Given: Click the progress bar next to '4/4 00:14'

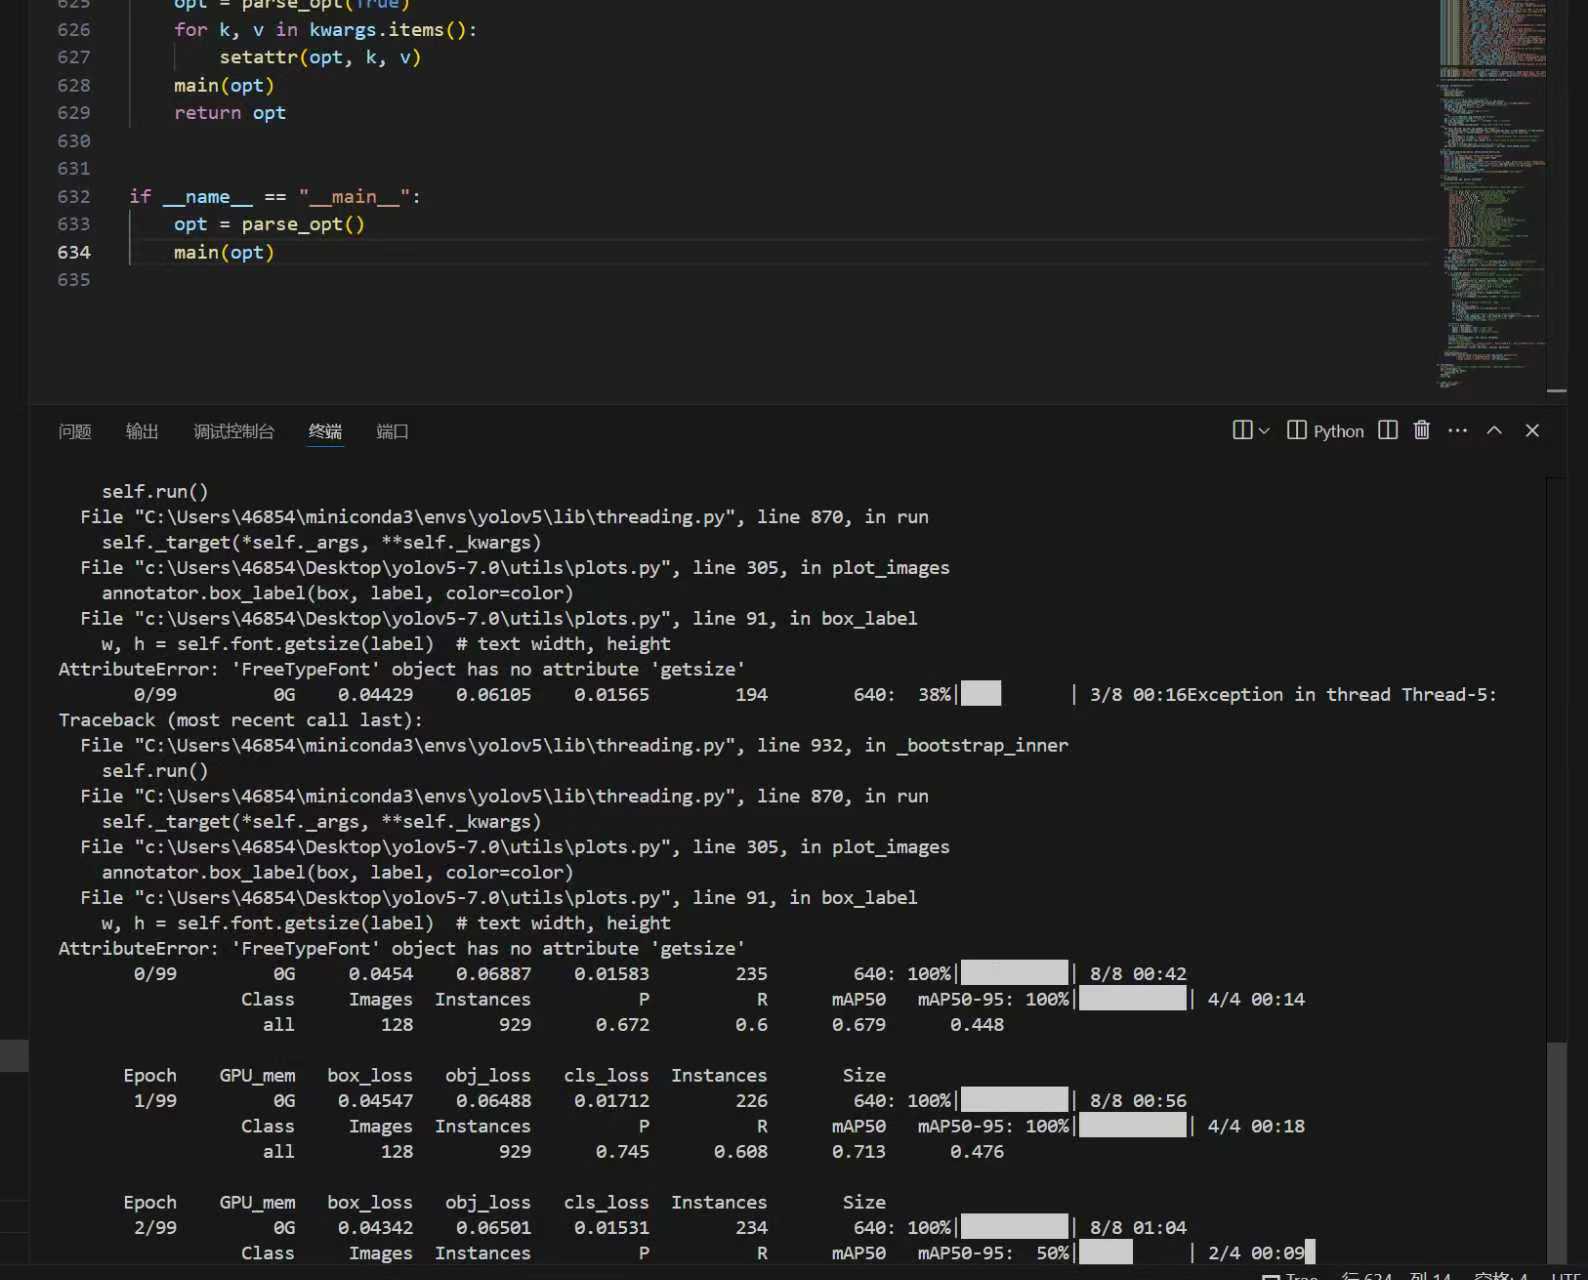Looking at the screenshot, I should tap(1133, 999).
